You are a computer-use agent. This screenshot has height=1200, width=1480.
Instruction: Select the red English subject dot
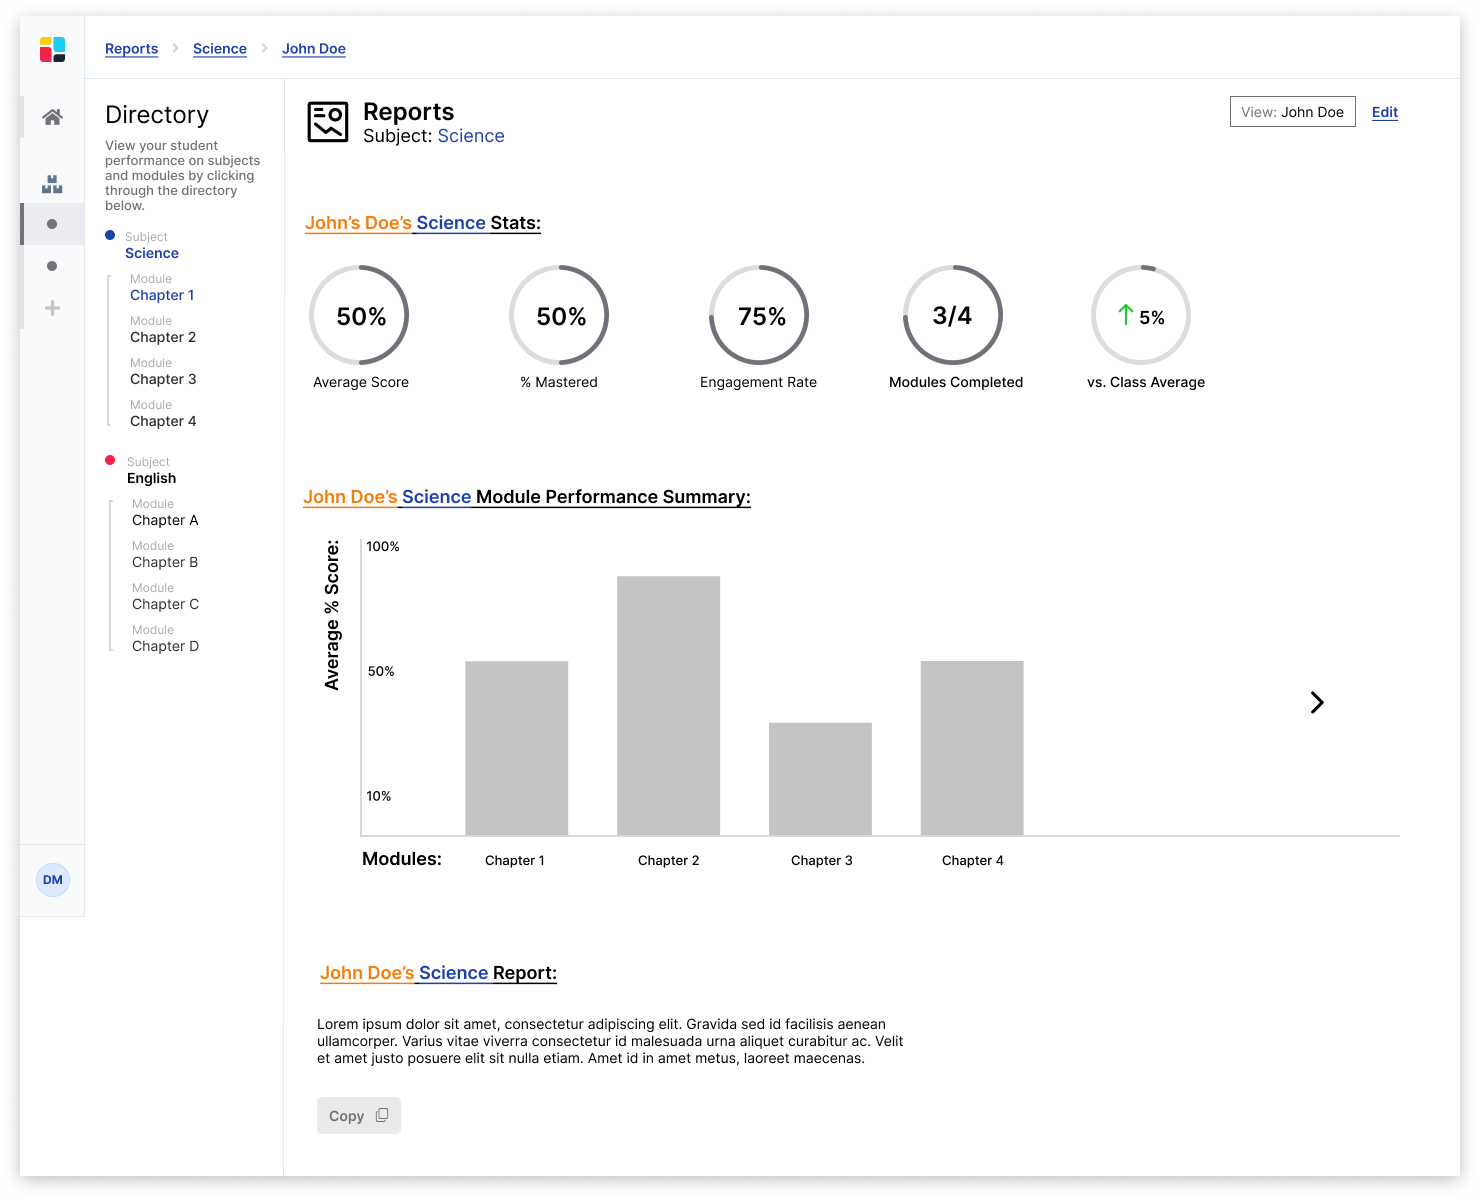click(x=110, y=460)
